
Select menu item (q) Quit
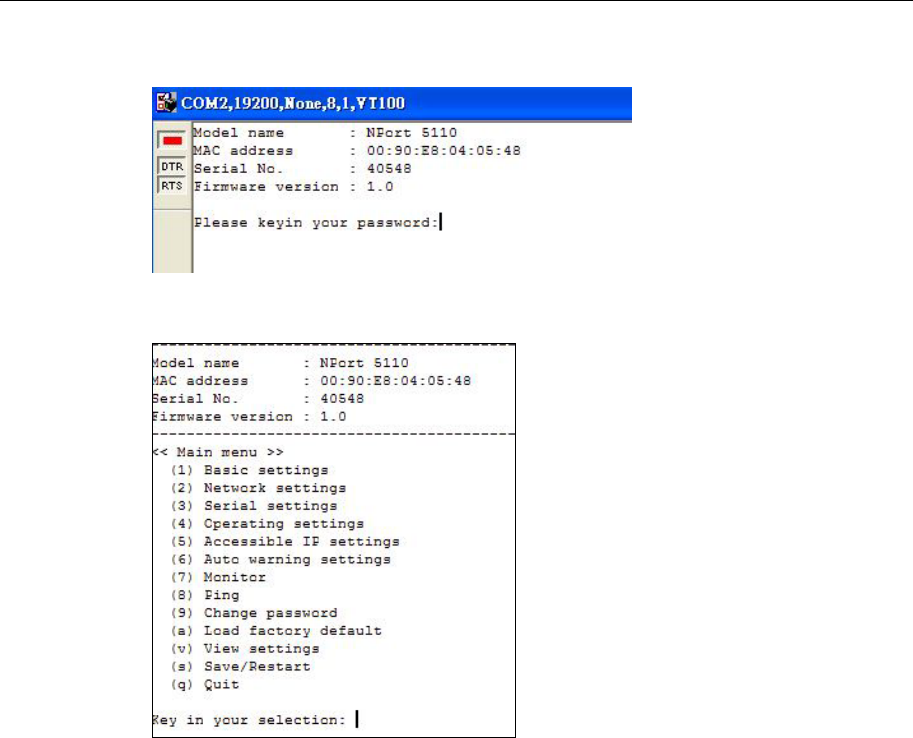205,684
